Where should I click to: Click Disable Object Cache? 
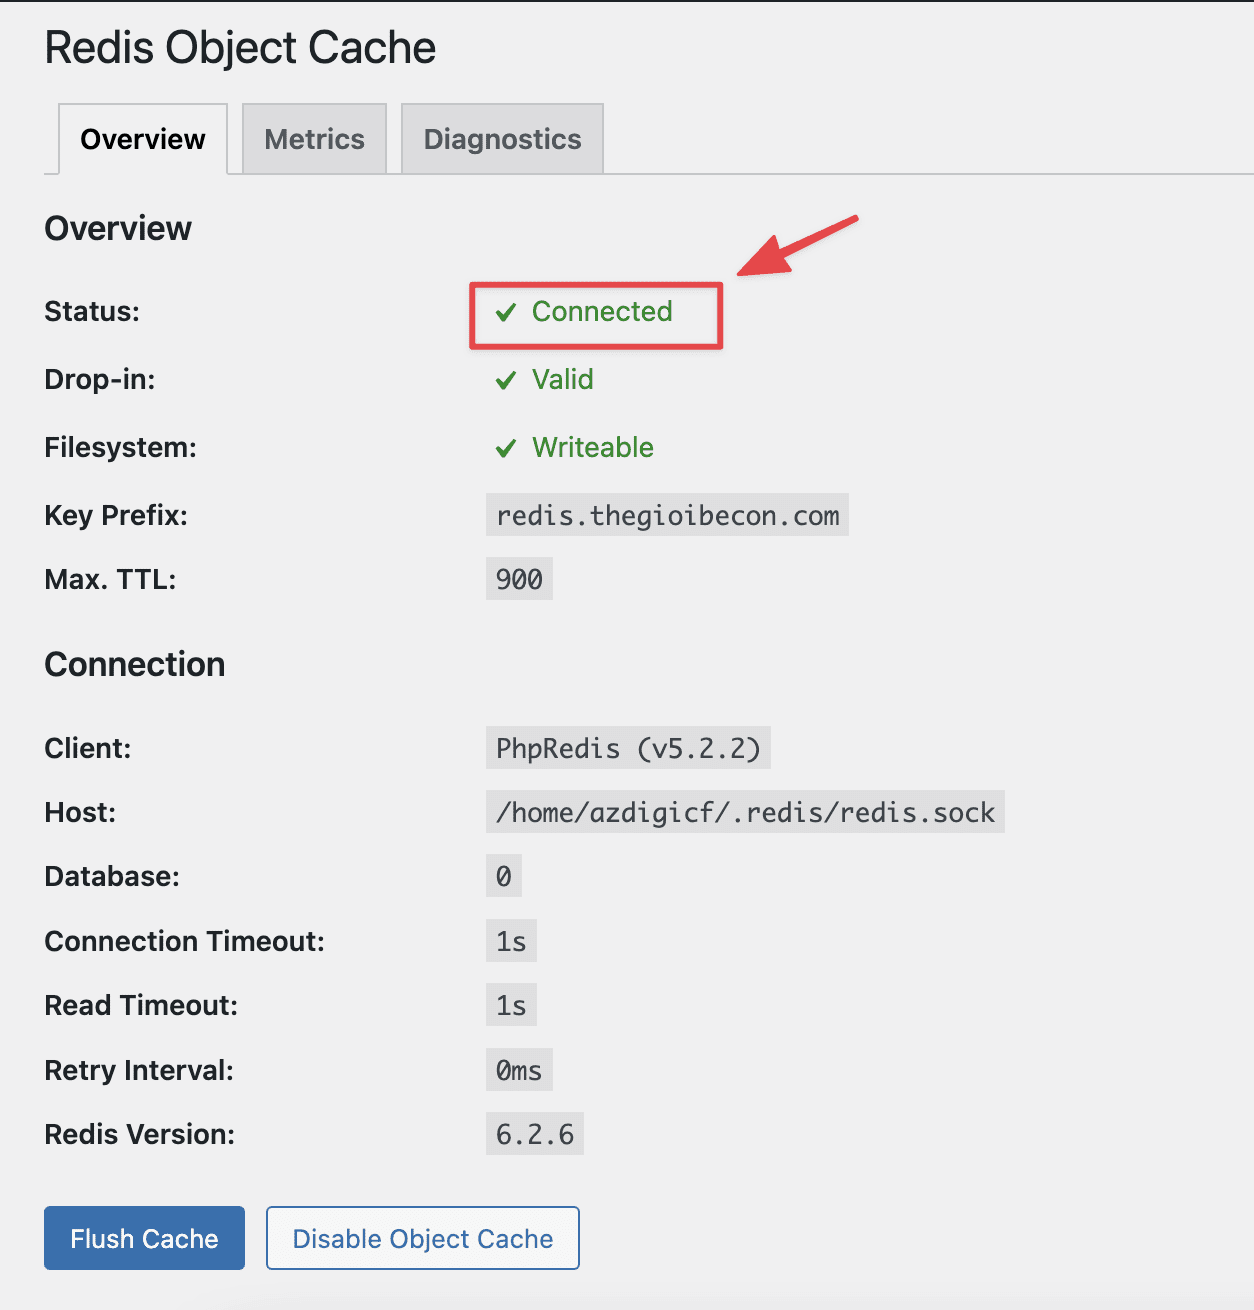(422, 1238)
